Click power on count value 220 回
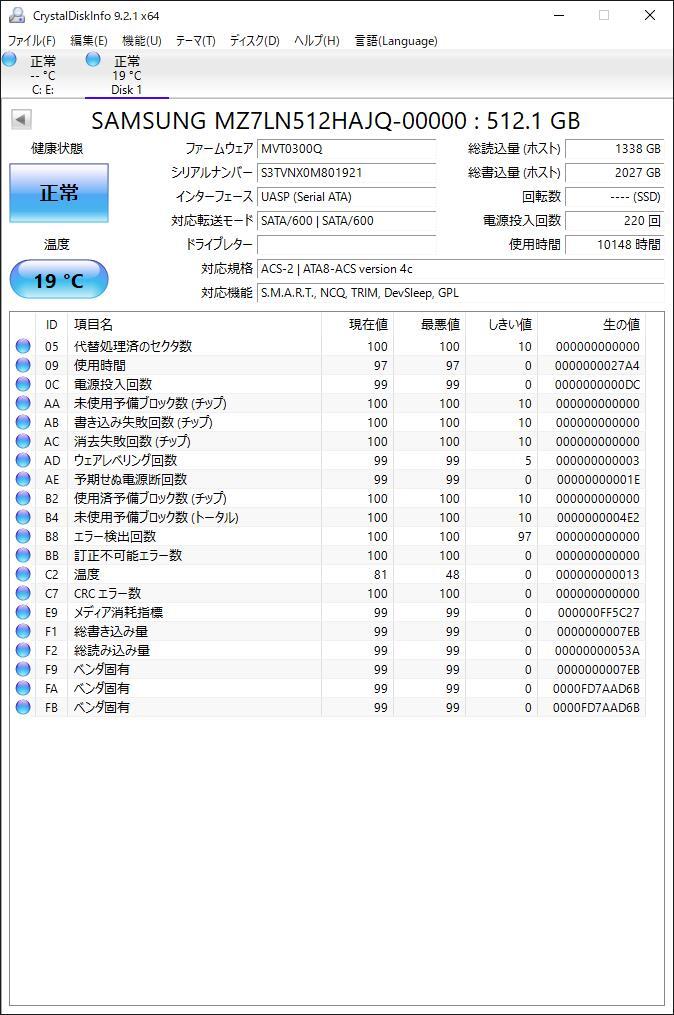This screenshot has width=674, height=1015. tap(614, 221)
